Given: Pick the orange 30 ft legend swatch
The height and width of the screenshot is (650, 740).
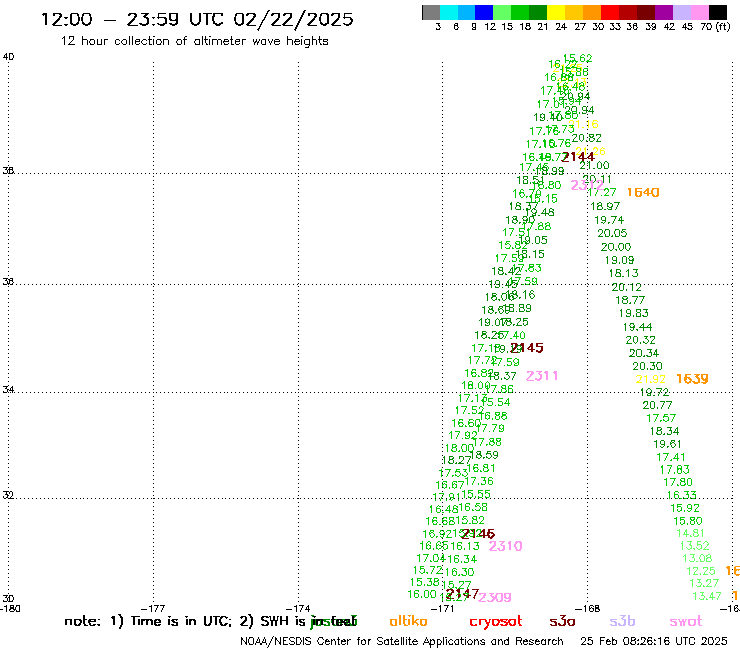Looking at the screenshot, I should tap(592, 12).
